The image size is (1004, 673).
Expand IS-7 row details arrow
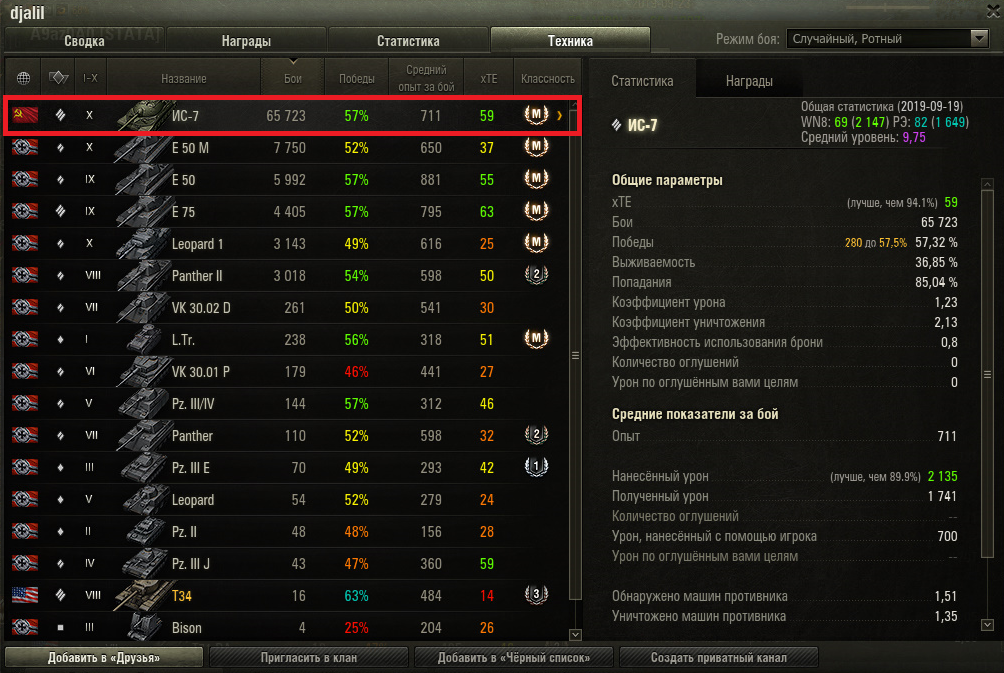tap(560, 116)
